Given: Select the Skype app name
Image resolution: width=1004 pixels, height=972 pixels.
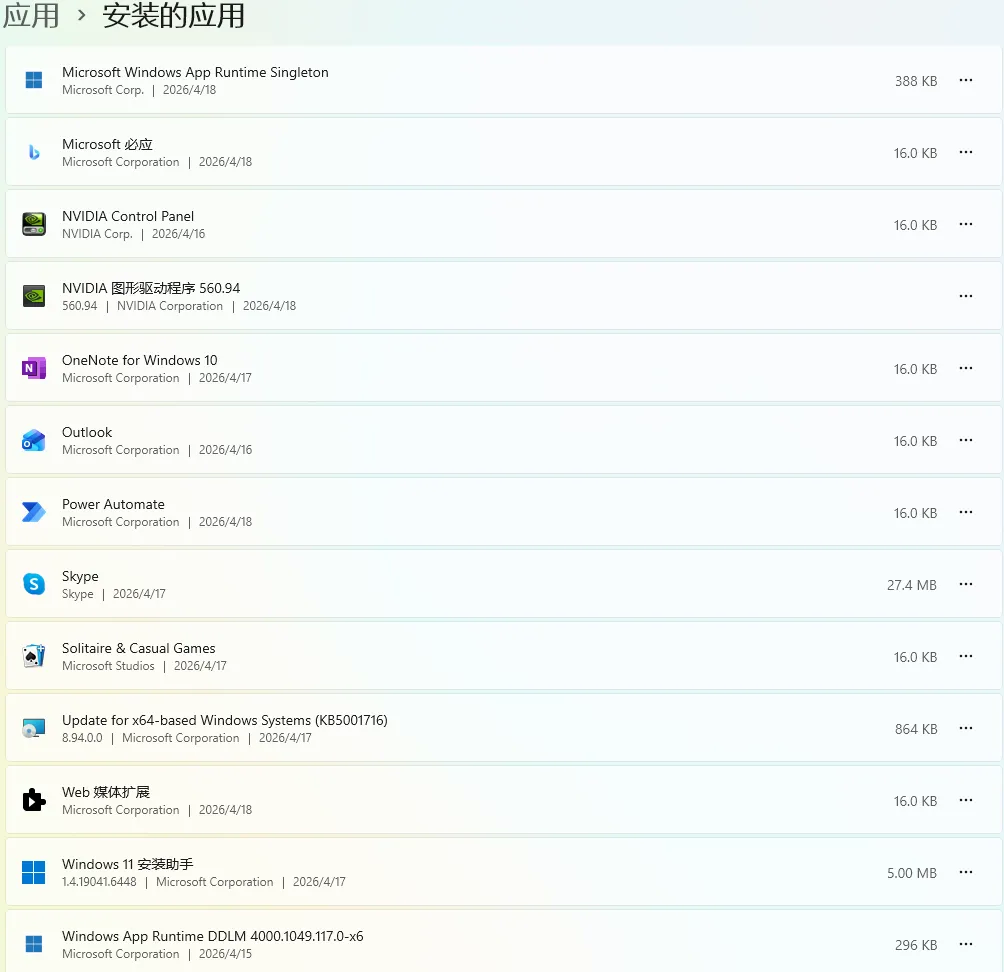Looking at the screenshot, I should [80, 576].
